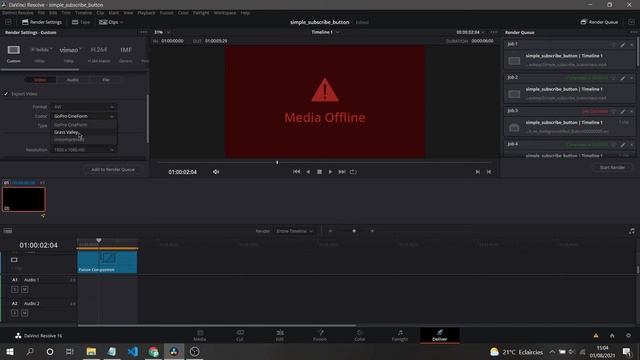
Task: Choose the Vimeo render preset
Action: [70, 50]
